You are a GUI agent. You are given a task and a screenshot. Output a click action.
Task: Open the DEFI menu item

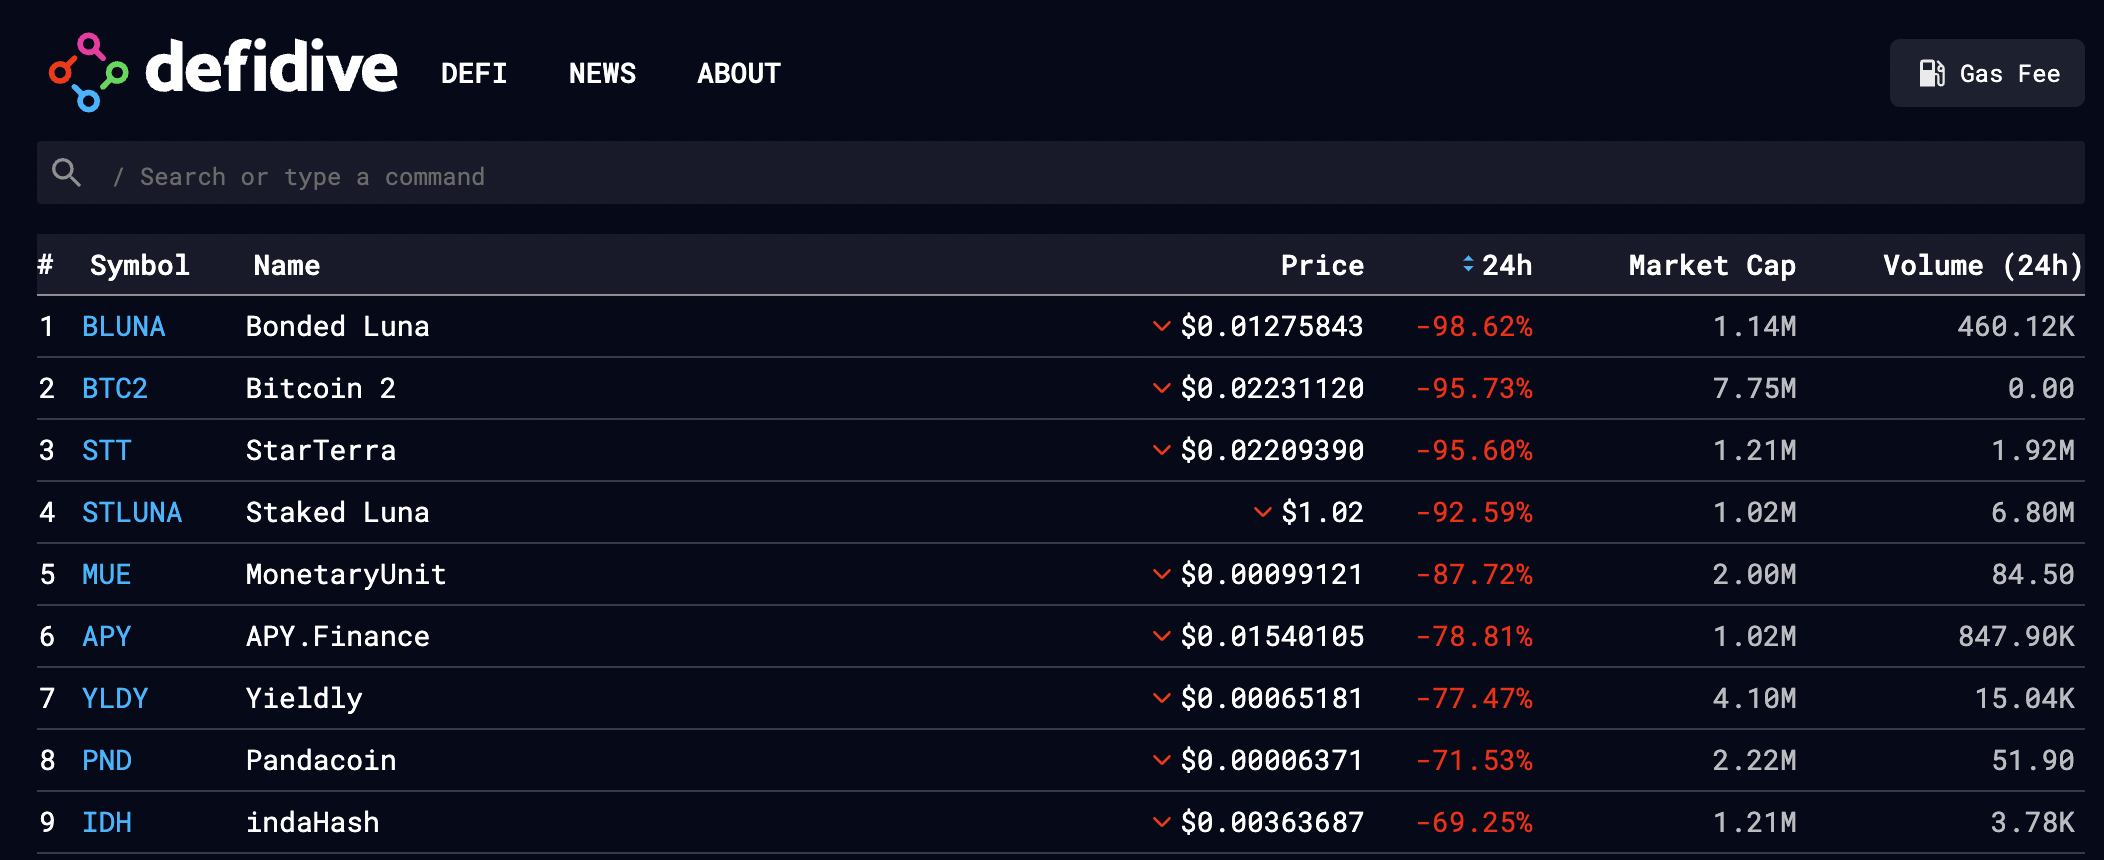pos(474,73)
